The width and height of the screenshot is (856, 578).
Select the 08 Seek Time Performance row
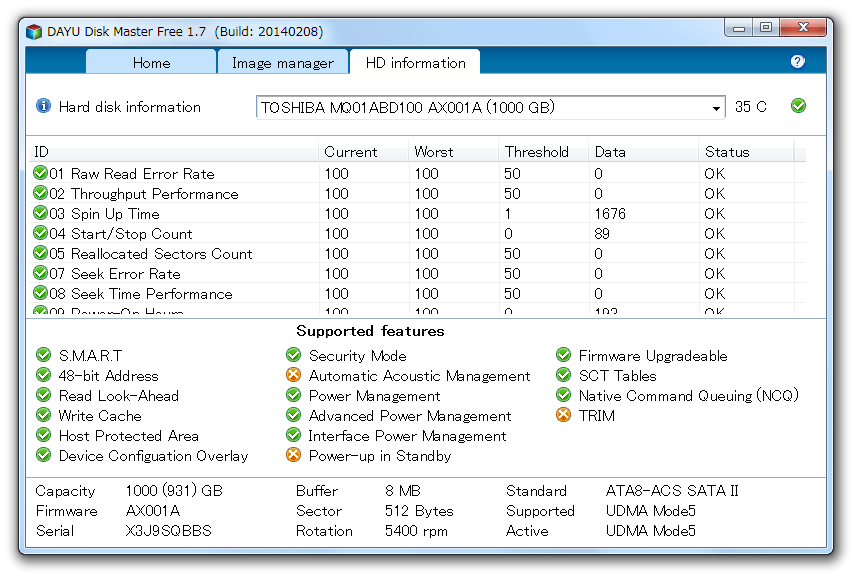[x=418, y=294]
